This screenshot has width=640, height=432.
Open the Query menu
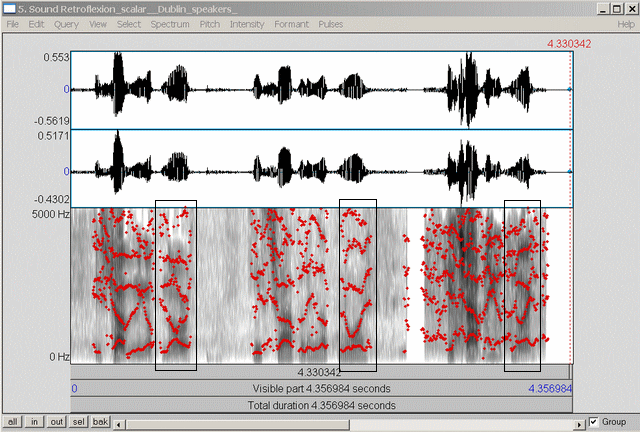pos(67,23)
